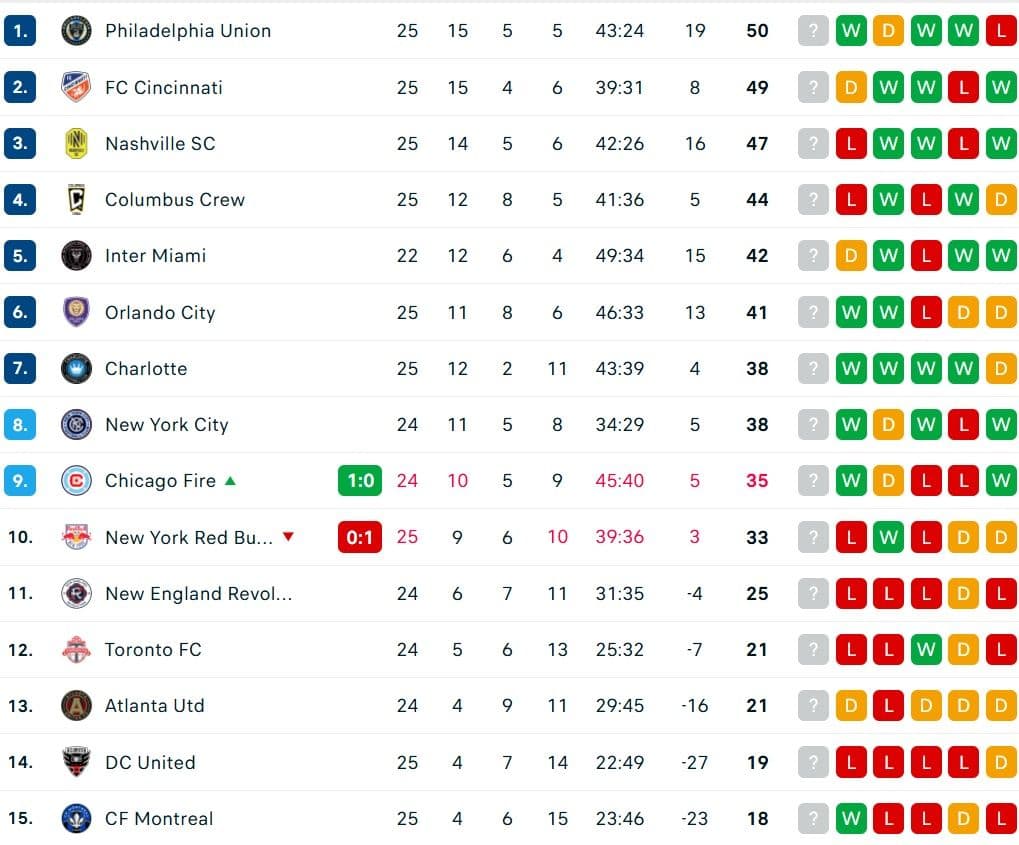This screenshot has height=845, width=1019.
Task: Open New England Revolution's latest loss result
Action: (1001, 593)
